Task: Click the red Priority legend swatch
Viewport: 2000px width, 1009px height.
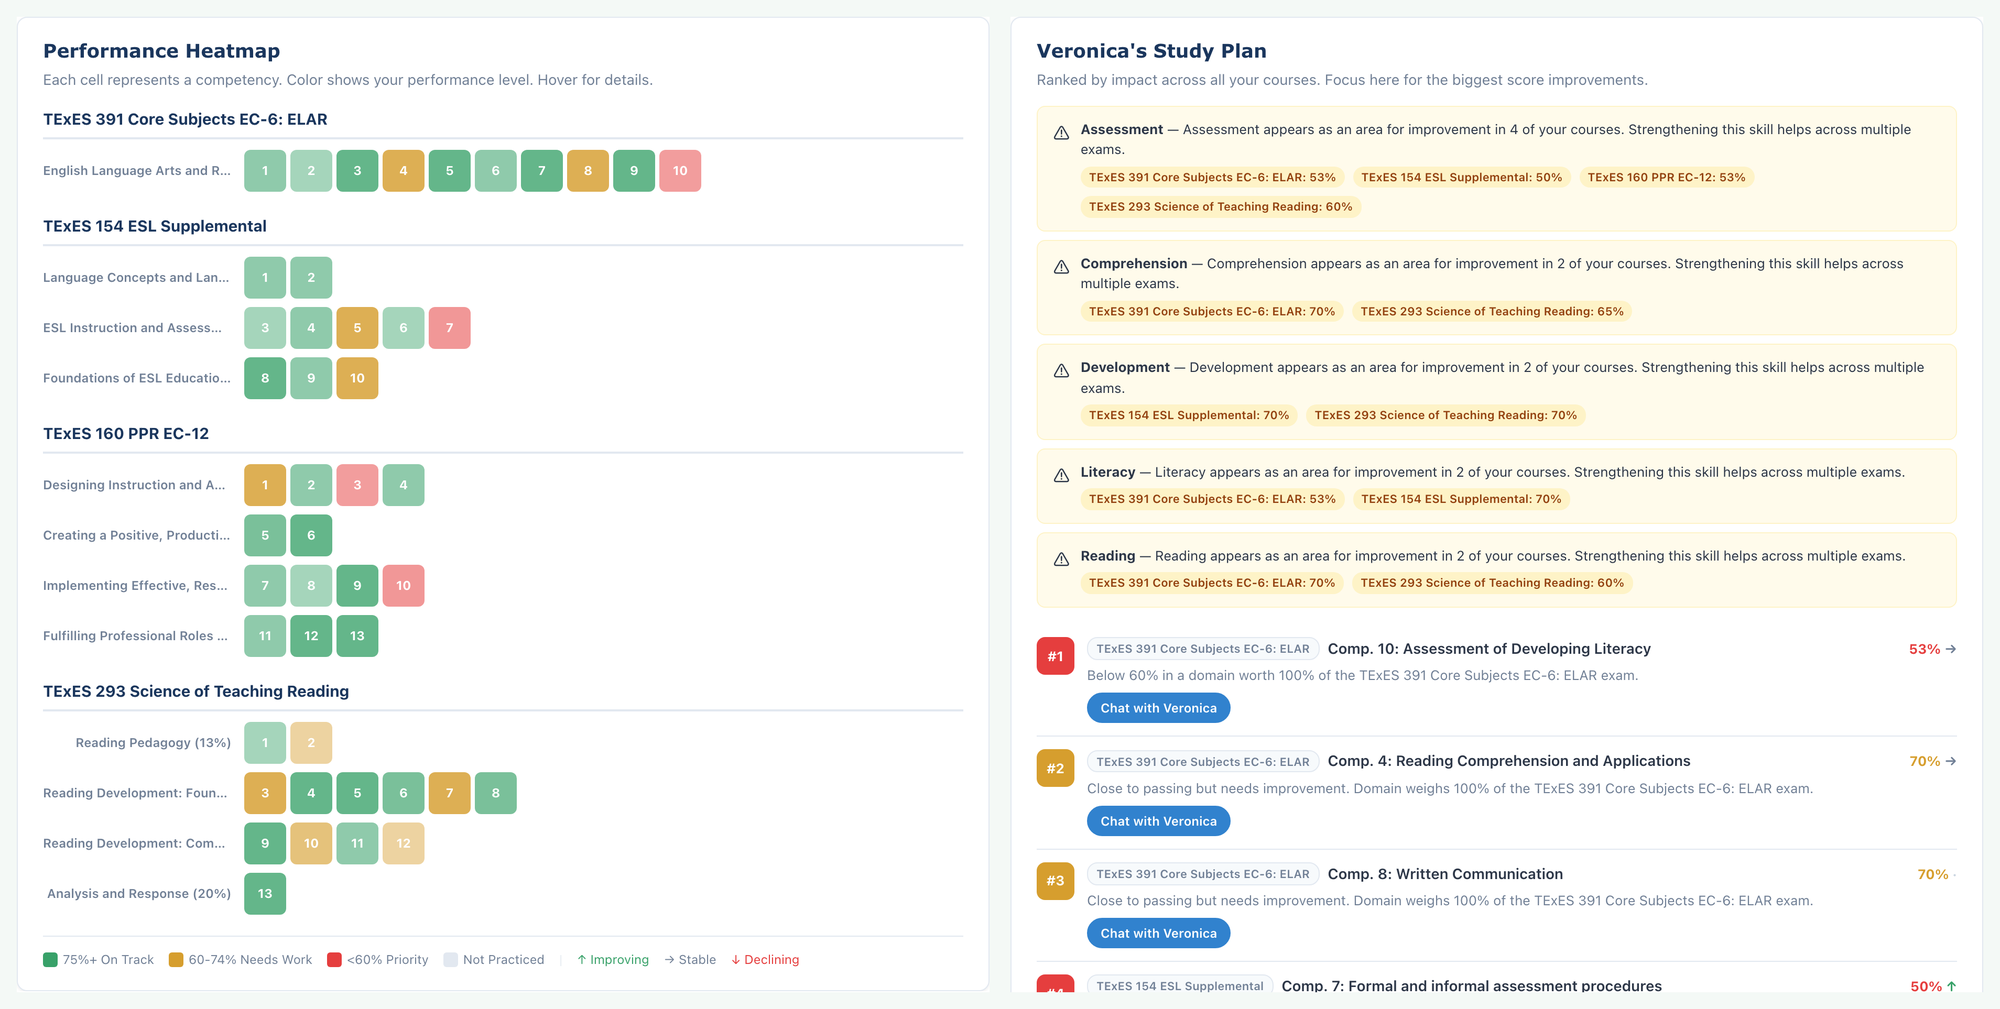Action: click(334, 960)
